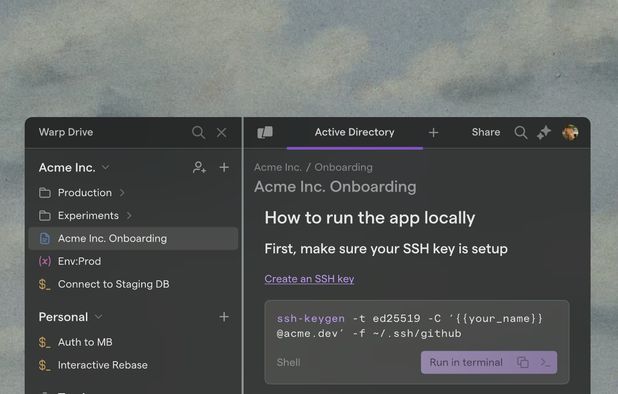Click the terminal prompt icon in Run button
The height and width of the screenshot is (394, 618).
545,362
